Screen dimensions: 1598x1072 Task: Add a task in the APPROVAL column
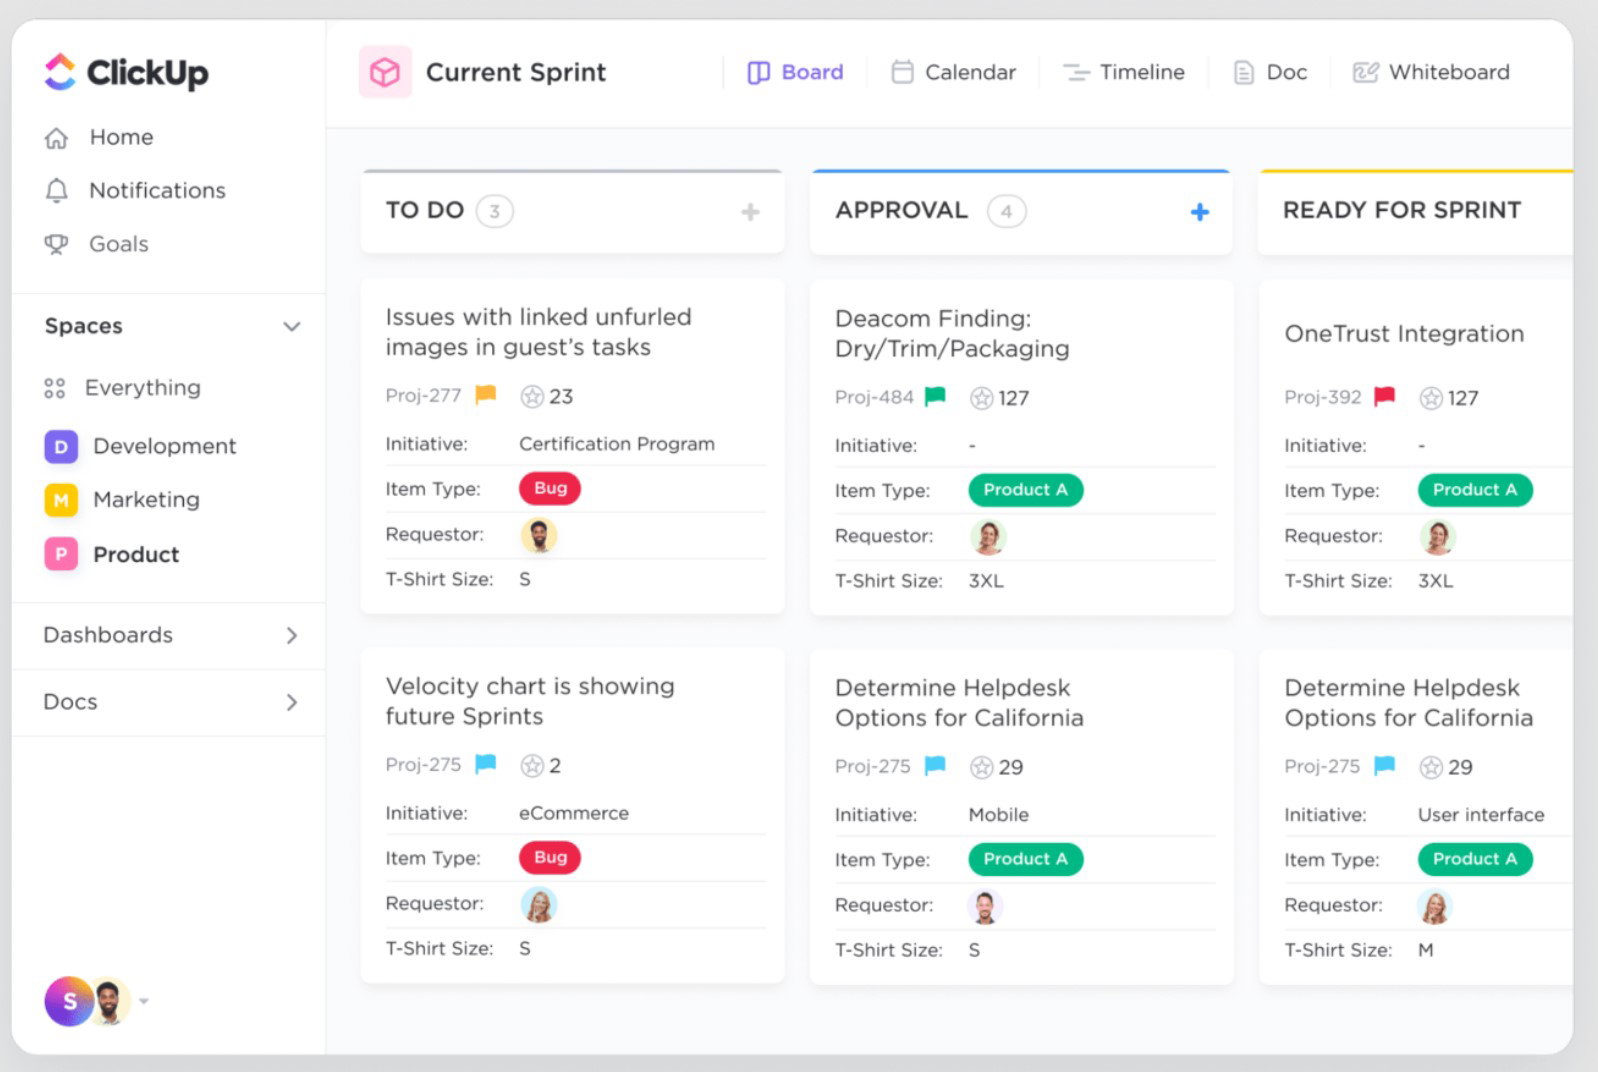[1200, 212]
